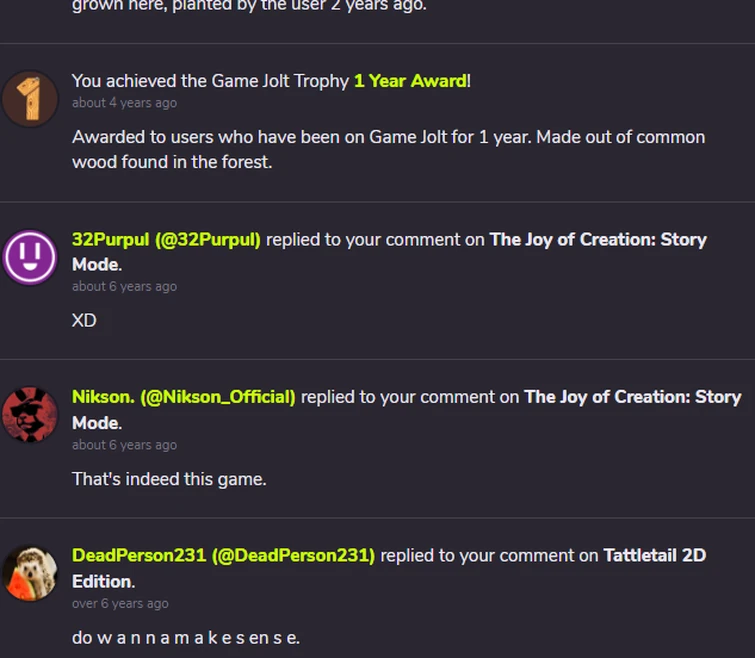Click the 'over 6 years ago' timestamp
Viewport: 755px width, 658px height.
pyautogui.click(x=120, y=604)
